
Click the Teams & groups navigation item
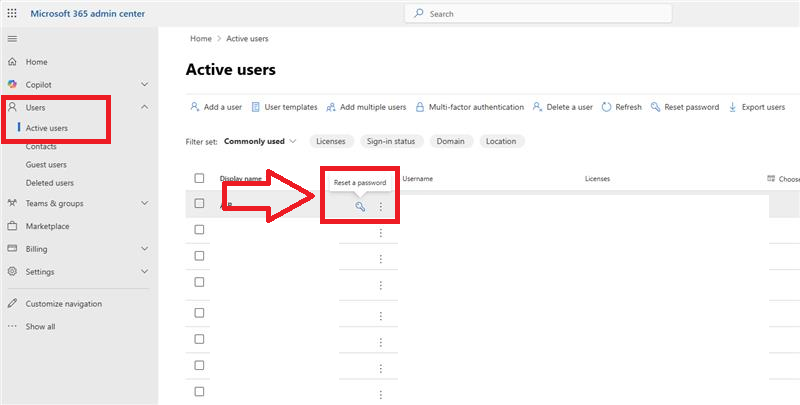point(55,203)
